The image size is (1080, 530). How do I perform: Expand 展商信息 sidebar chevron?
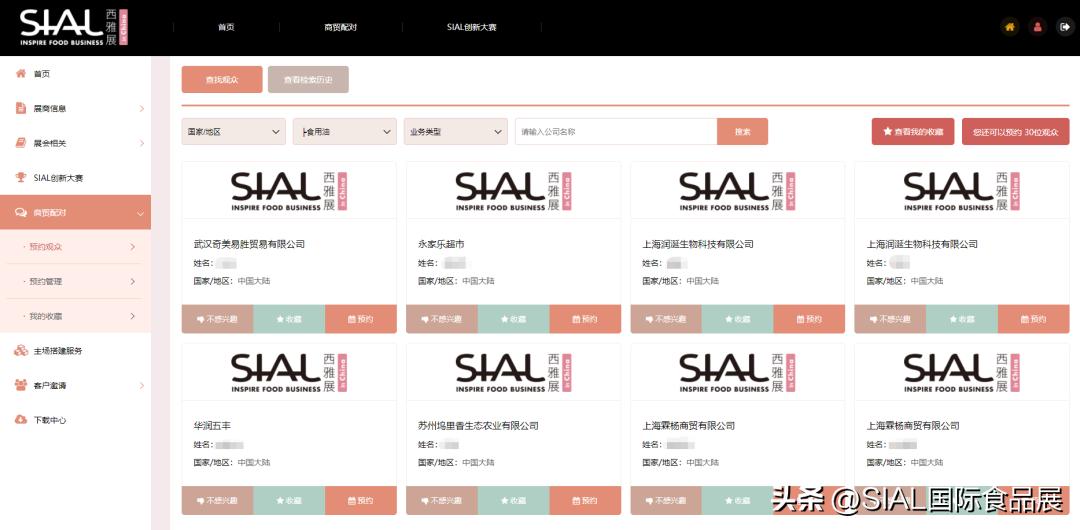click(x=142, y=108)
